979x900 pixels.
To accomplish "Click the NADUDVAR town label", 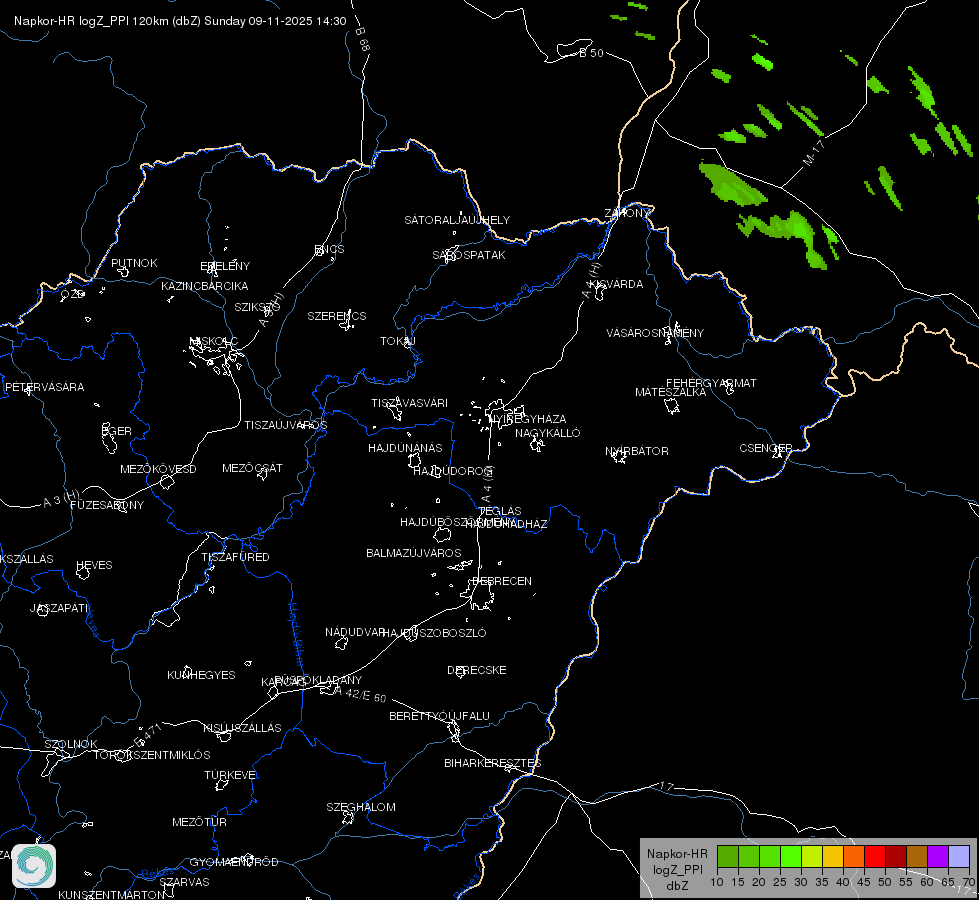I will [x=355, y=632].
